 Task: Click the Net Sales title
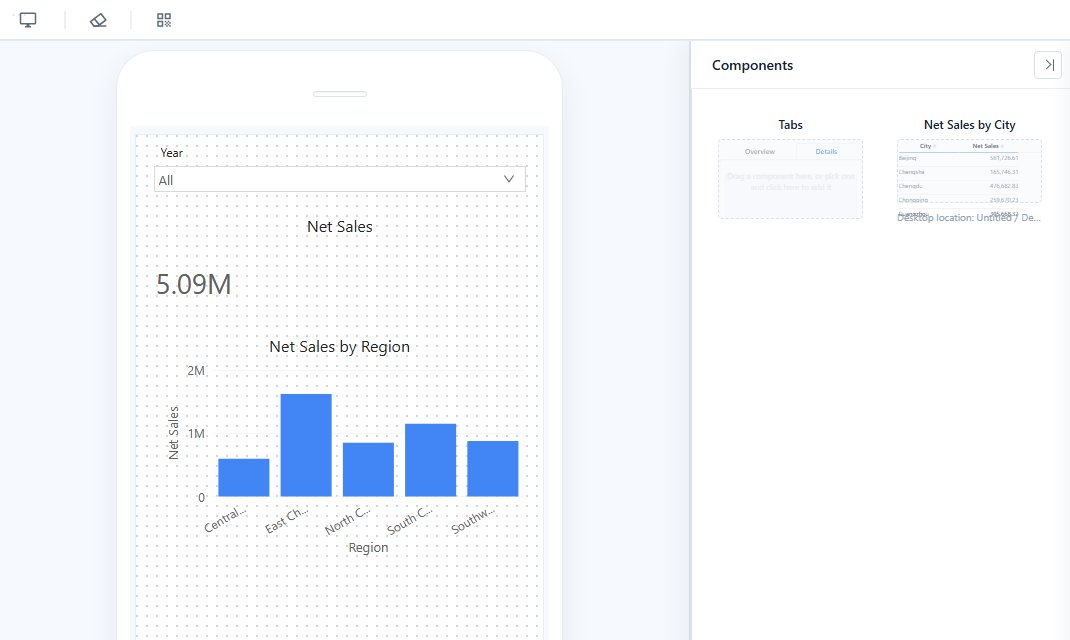pos(340,227)
